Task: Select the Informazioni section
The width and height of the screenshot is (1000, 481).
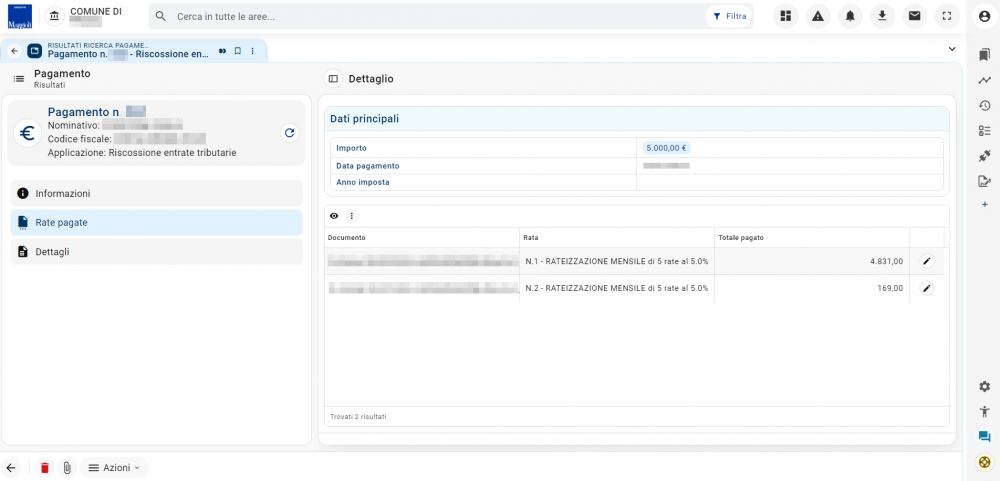Action: click(x=156, y=193)
